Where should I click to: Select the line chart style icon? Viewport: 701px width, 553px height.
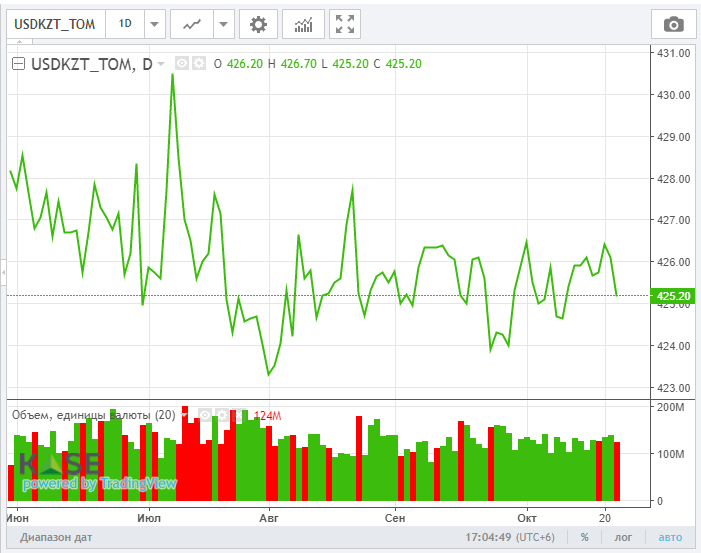pos(191,24)
